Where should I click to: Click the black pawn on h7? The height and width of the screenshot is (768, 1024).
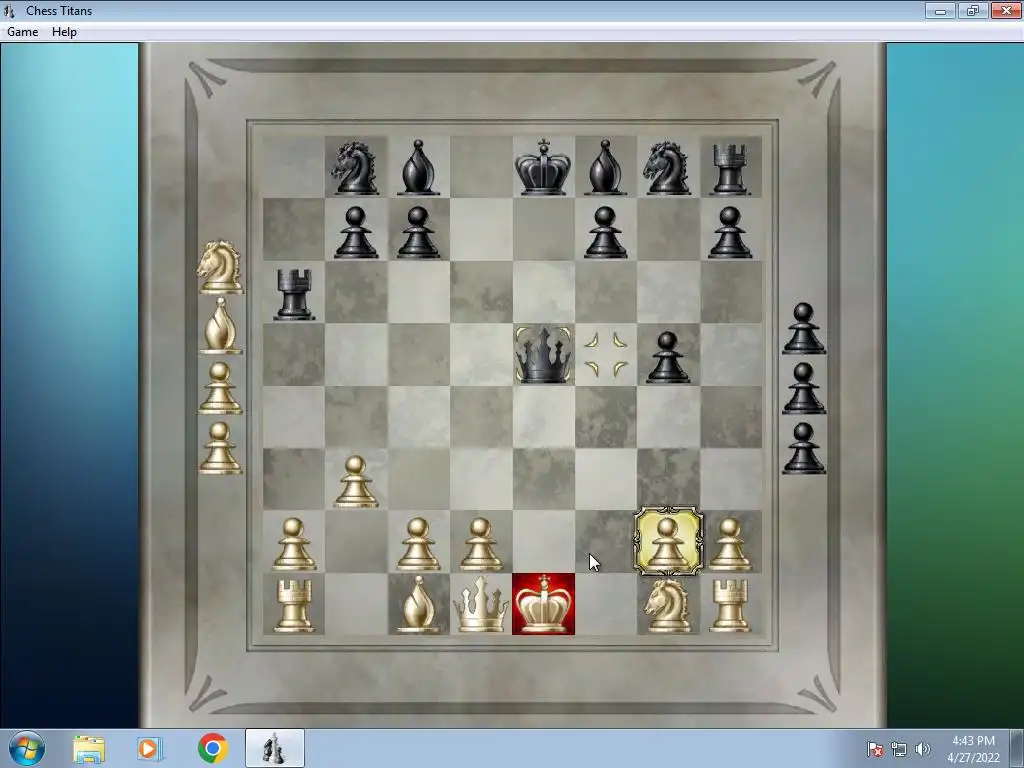coord(729,232)
